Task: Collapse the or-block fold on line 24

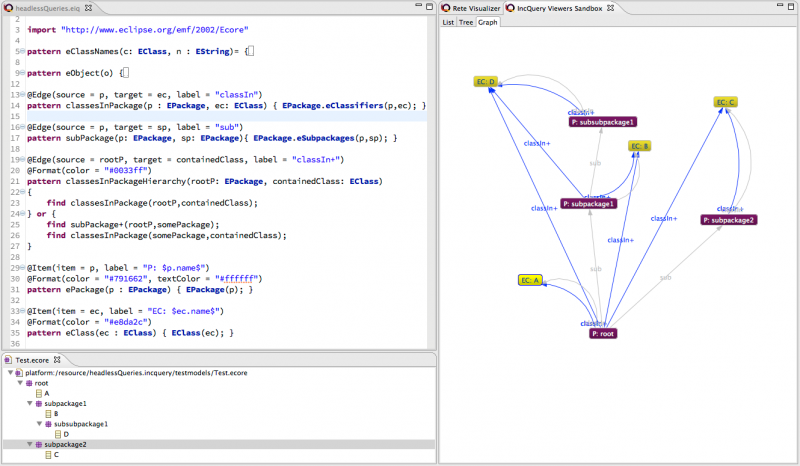Action: pos(22,214)
